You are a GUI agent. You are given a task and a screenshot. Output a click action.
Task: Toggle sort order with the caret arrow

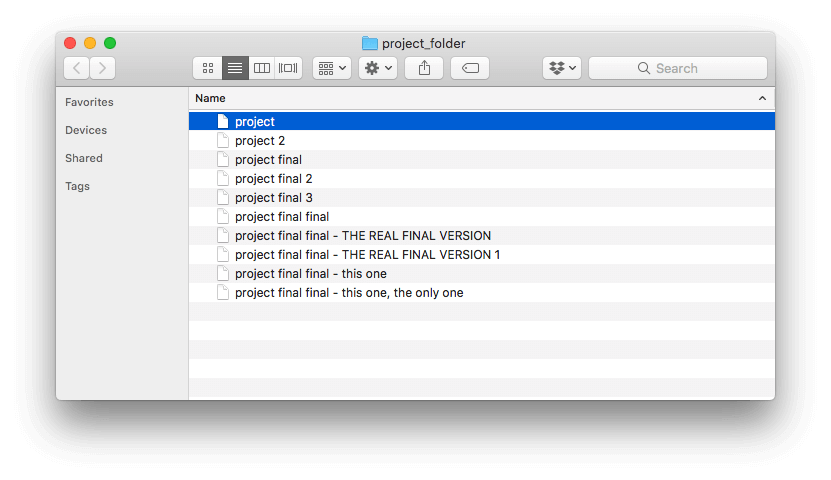pos(762,98)
